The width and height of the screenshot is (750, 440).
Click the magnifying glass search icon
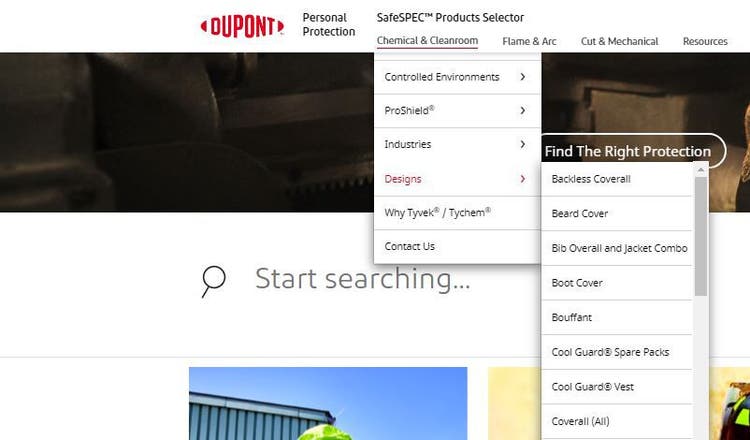pos(213,281)
